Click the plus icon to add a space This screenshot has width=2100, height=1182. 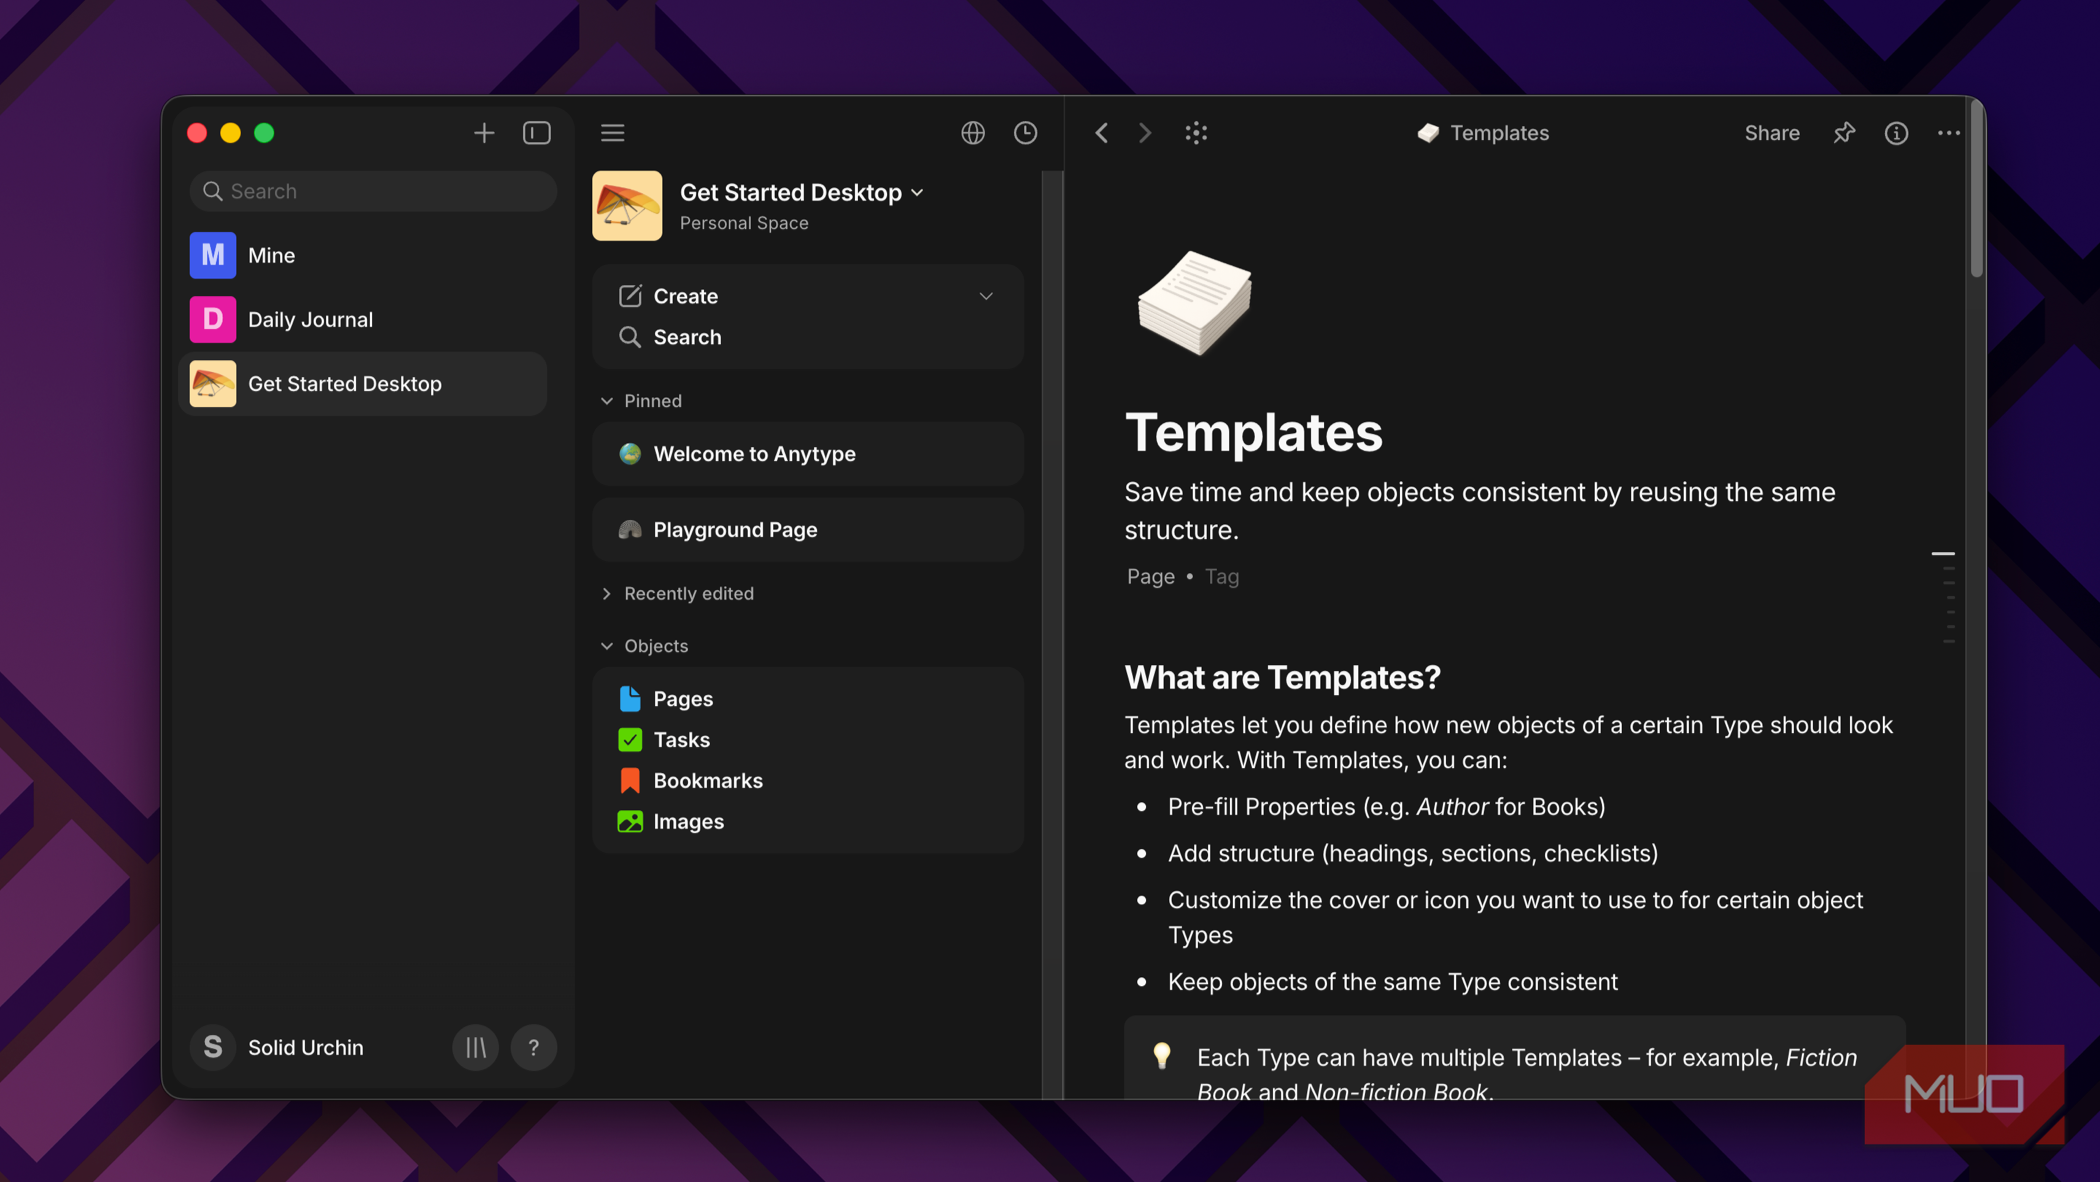(x=484, y=133)
